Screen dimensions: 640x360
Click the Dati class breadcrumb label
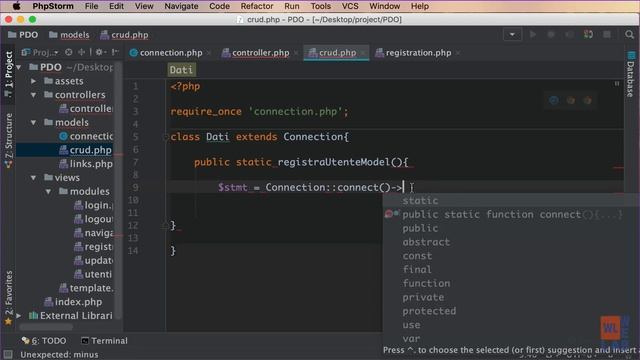coord(182,70)
